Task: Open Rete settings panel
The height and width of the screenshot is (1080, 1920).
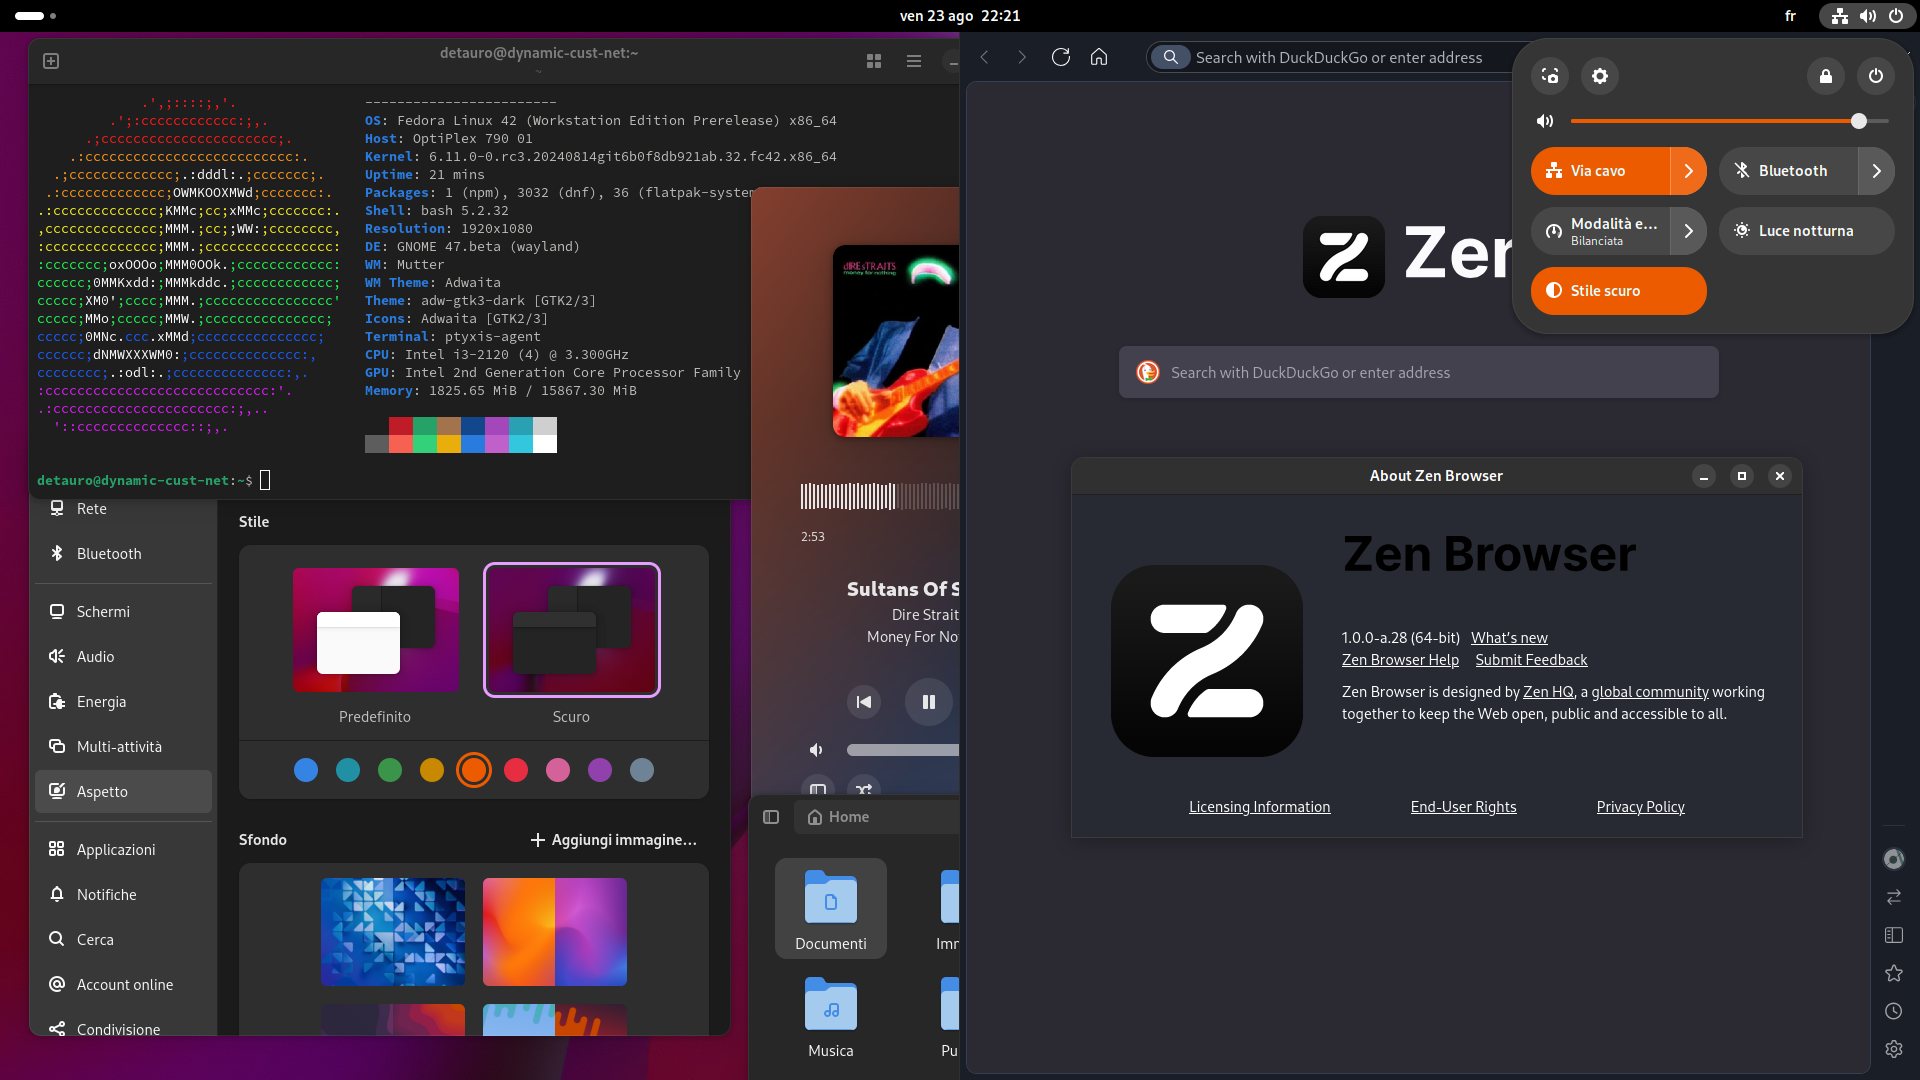Action: click(123, 509)
